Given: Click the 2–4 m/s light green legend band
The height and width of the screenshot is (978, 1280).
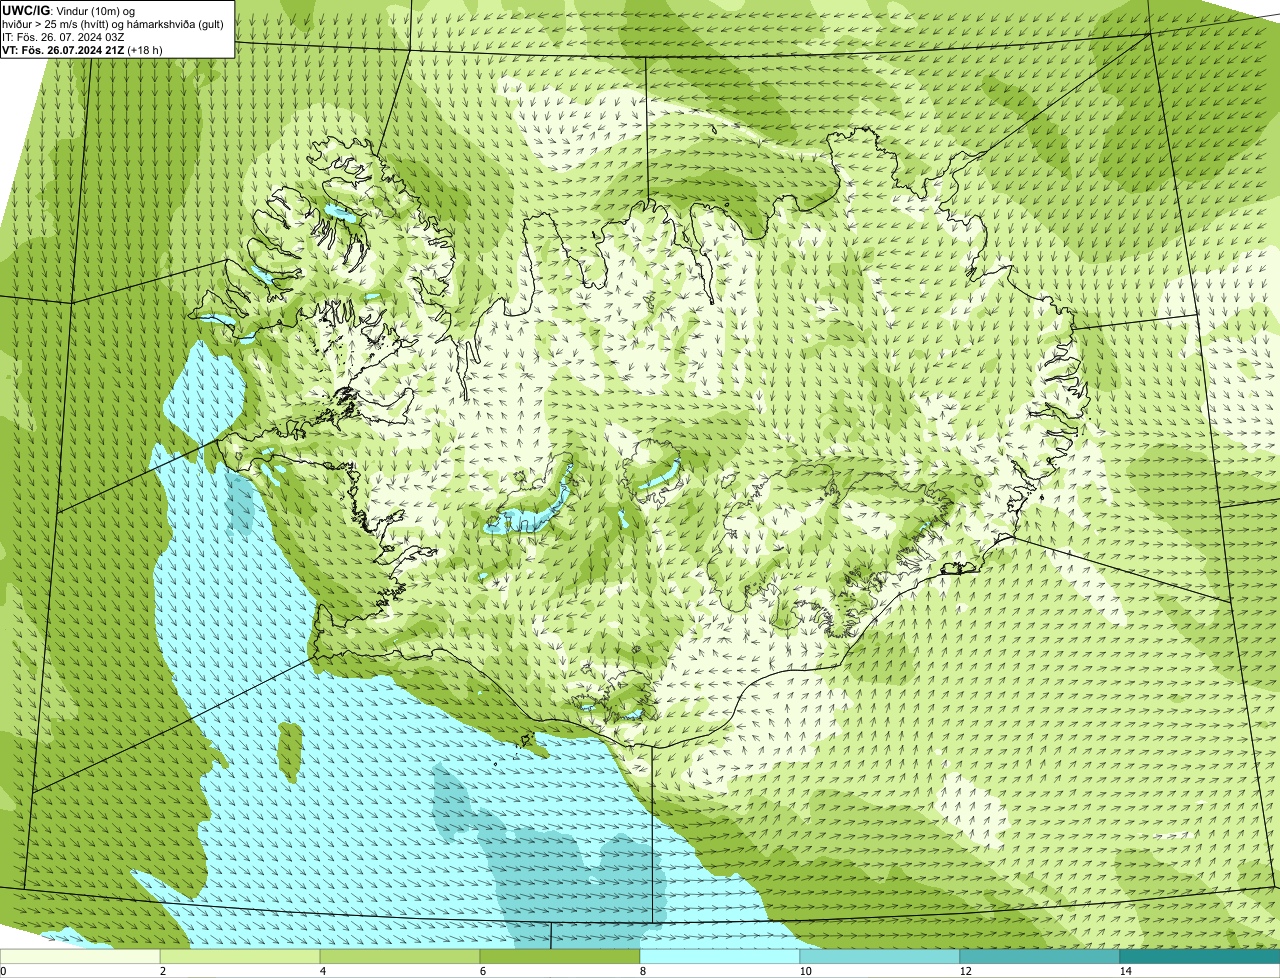Looking at the screenshot, I should click(240, 956).
